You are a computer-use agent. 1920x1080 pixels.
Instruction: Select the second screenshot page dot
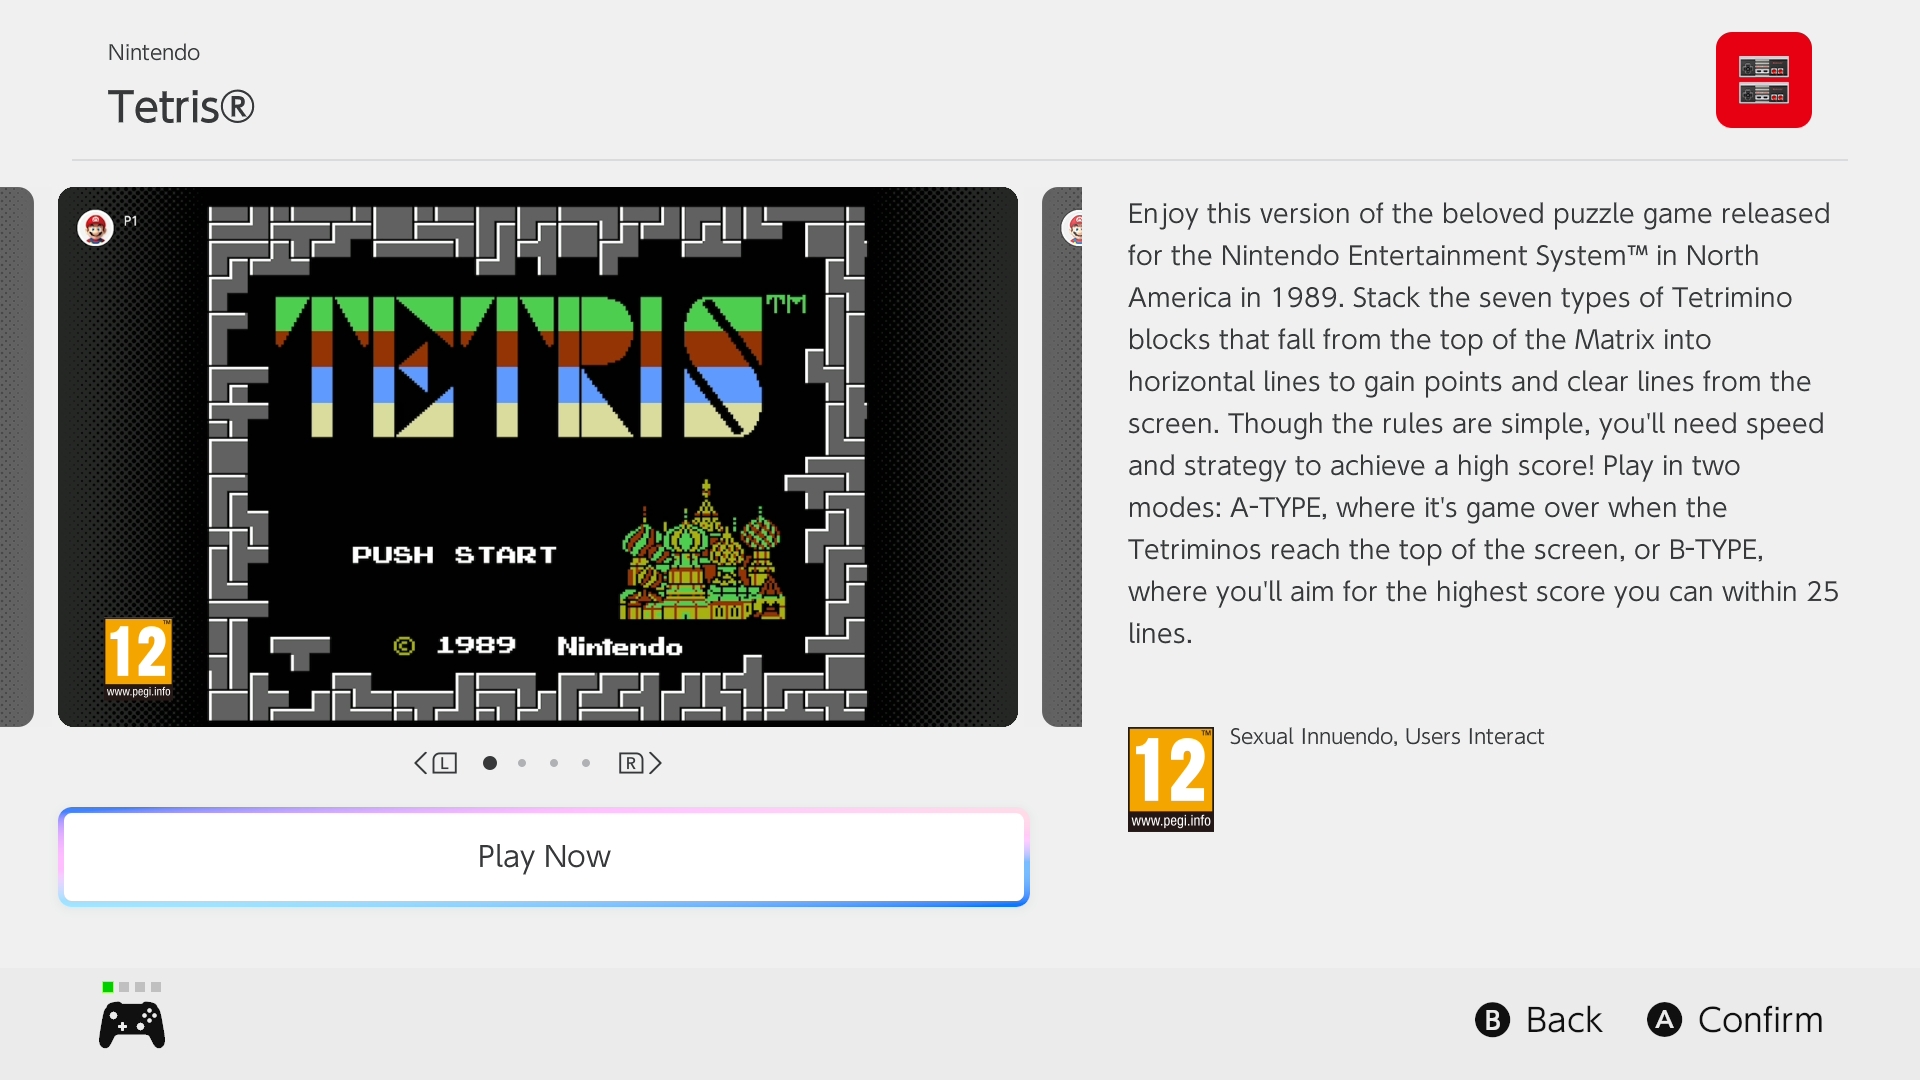click(522, 763)
